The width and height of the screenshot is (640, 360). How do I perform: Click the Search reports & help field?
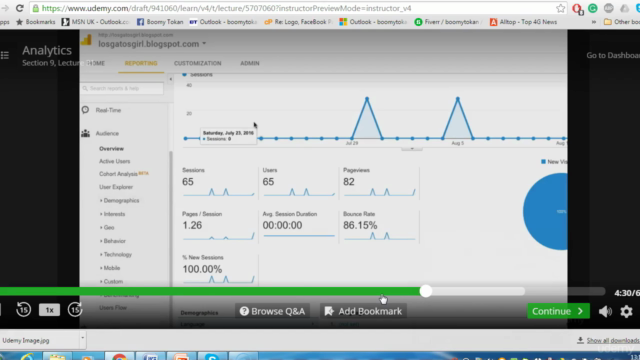122,88
